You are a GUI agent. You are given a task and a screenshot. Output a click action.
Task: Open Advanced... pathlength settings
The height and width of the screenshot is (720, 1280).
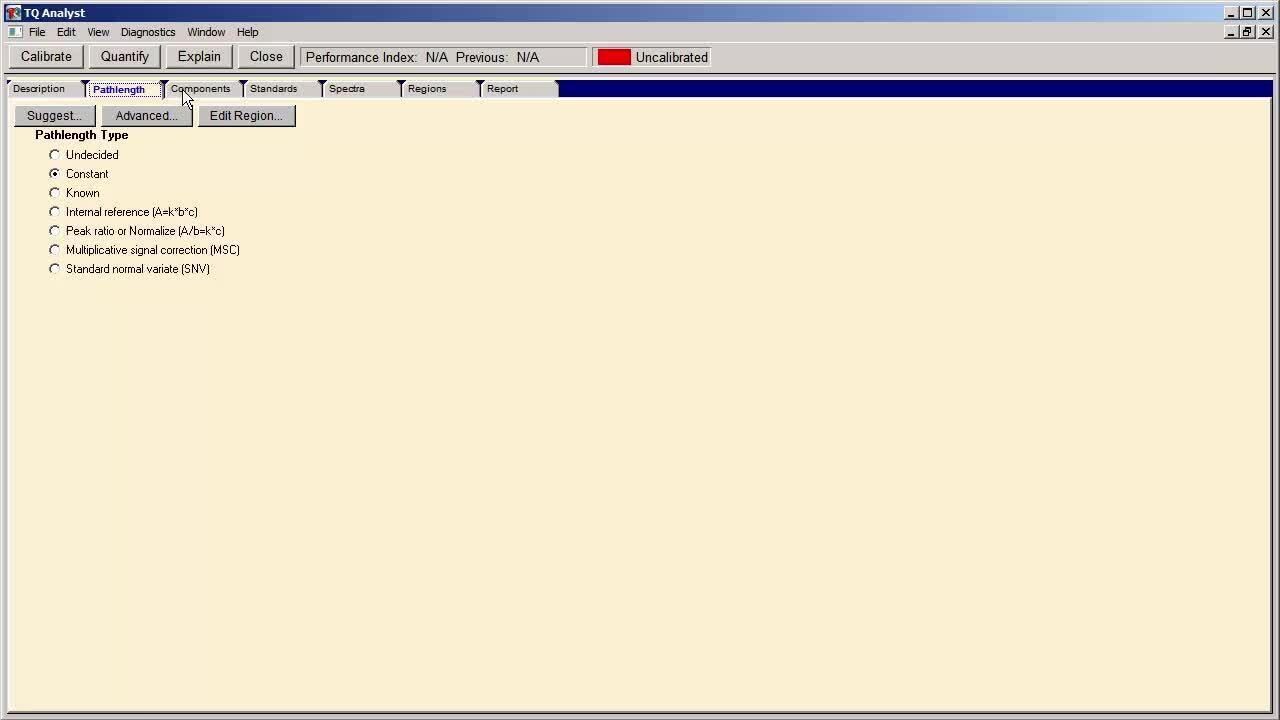click(x=146, y=116)
